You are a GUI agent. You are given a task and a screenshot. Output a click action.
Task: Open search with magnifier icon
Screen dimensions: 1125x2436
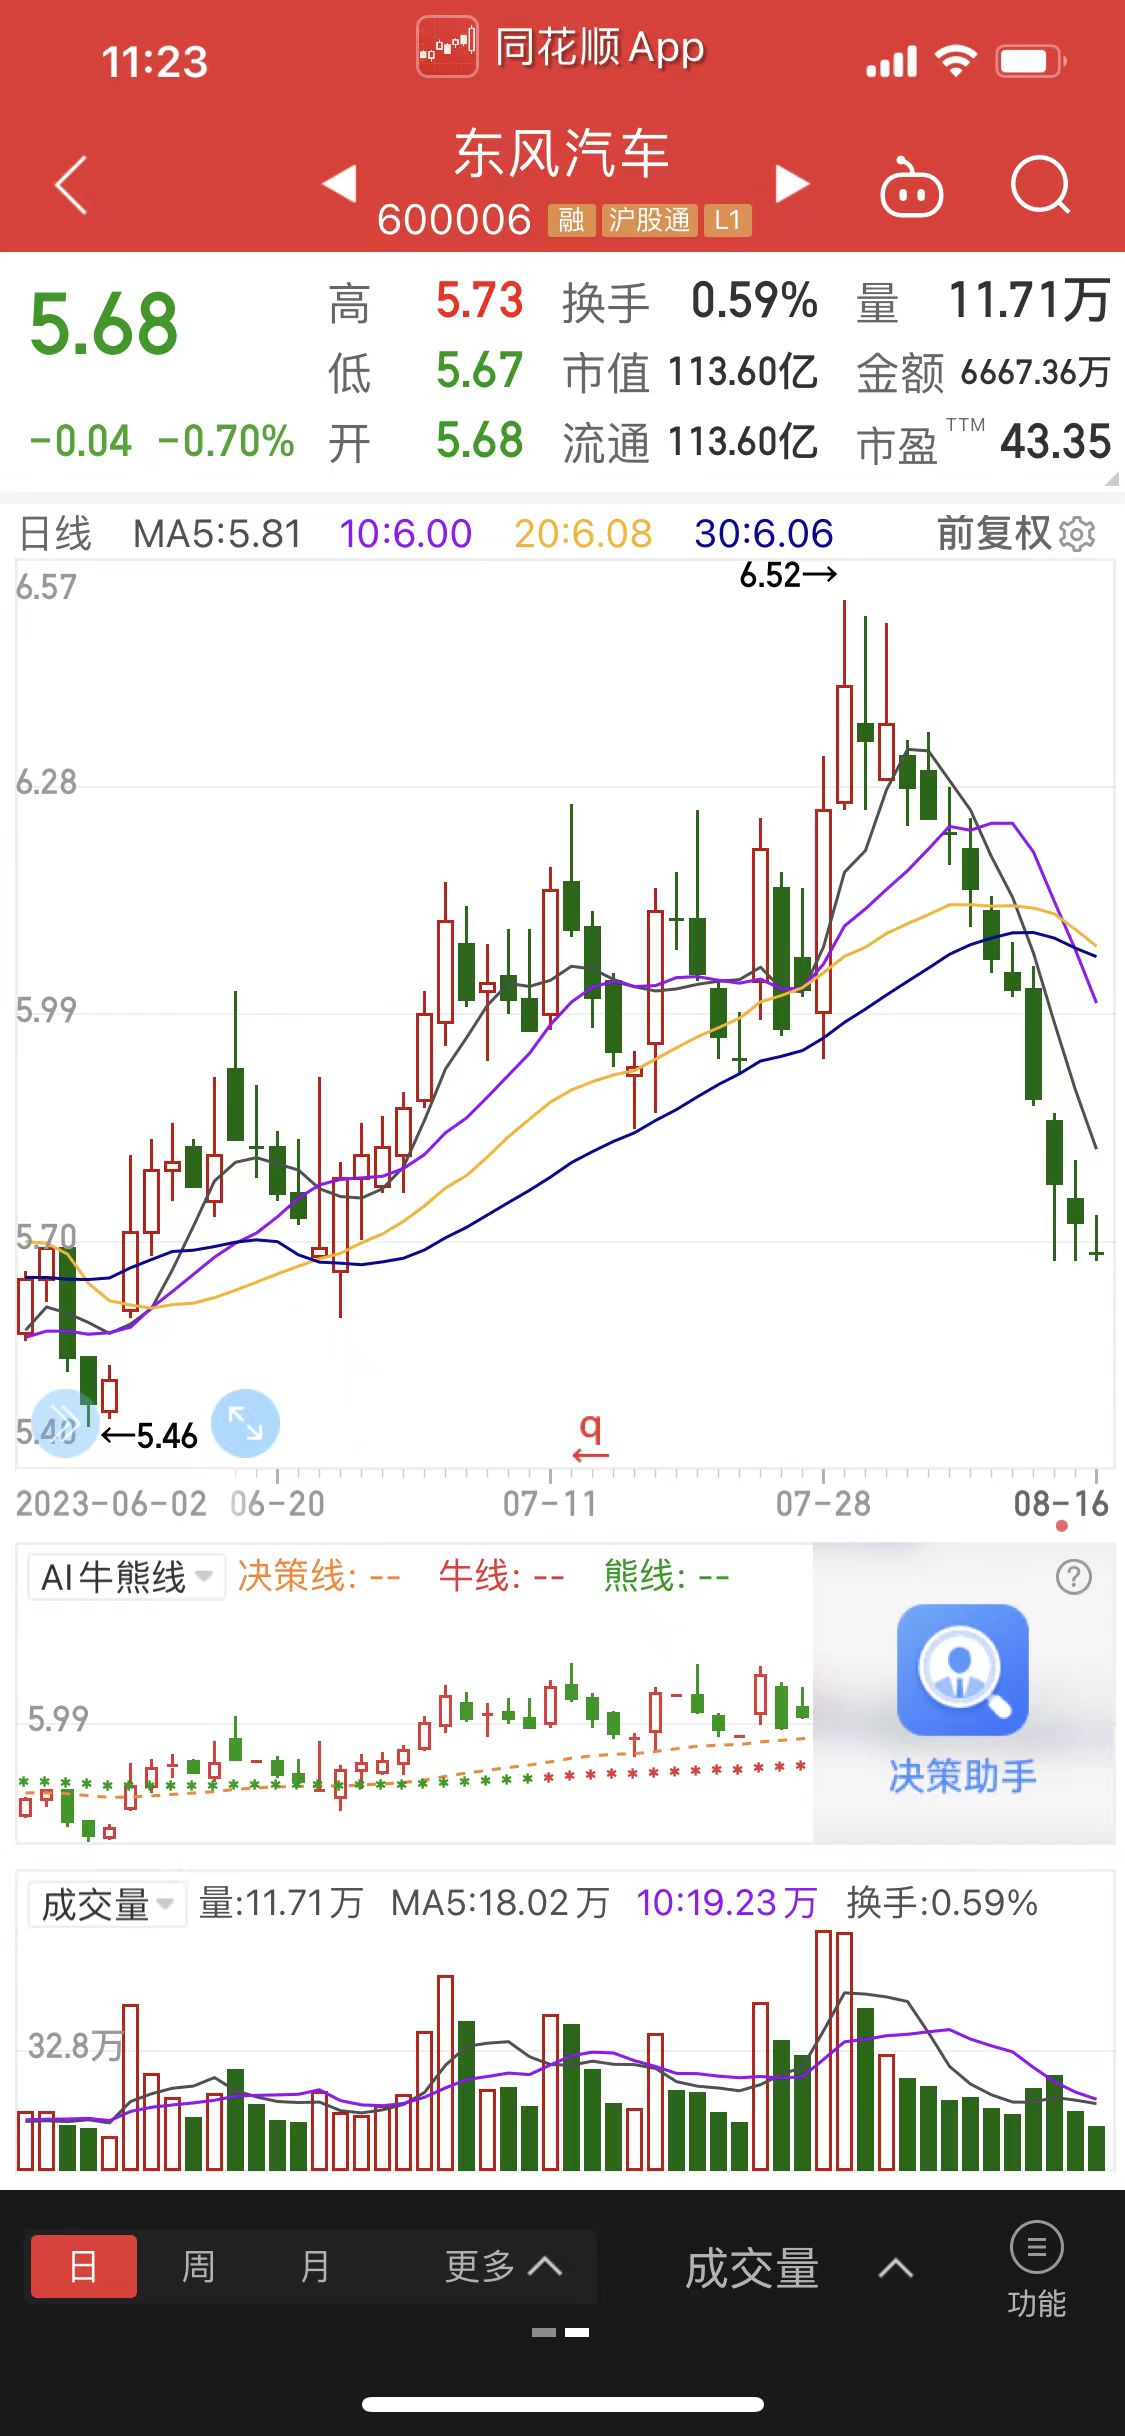(x=1040, y=185)
